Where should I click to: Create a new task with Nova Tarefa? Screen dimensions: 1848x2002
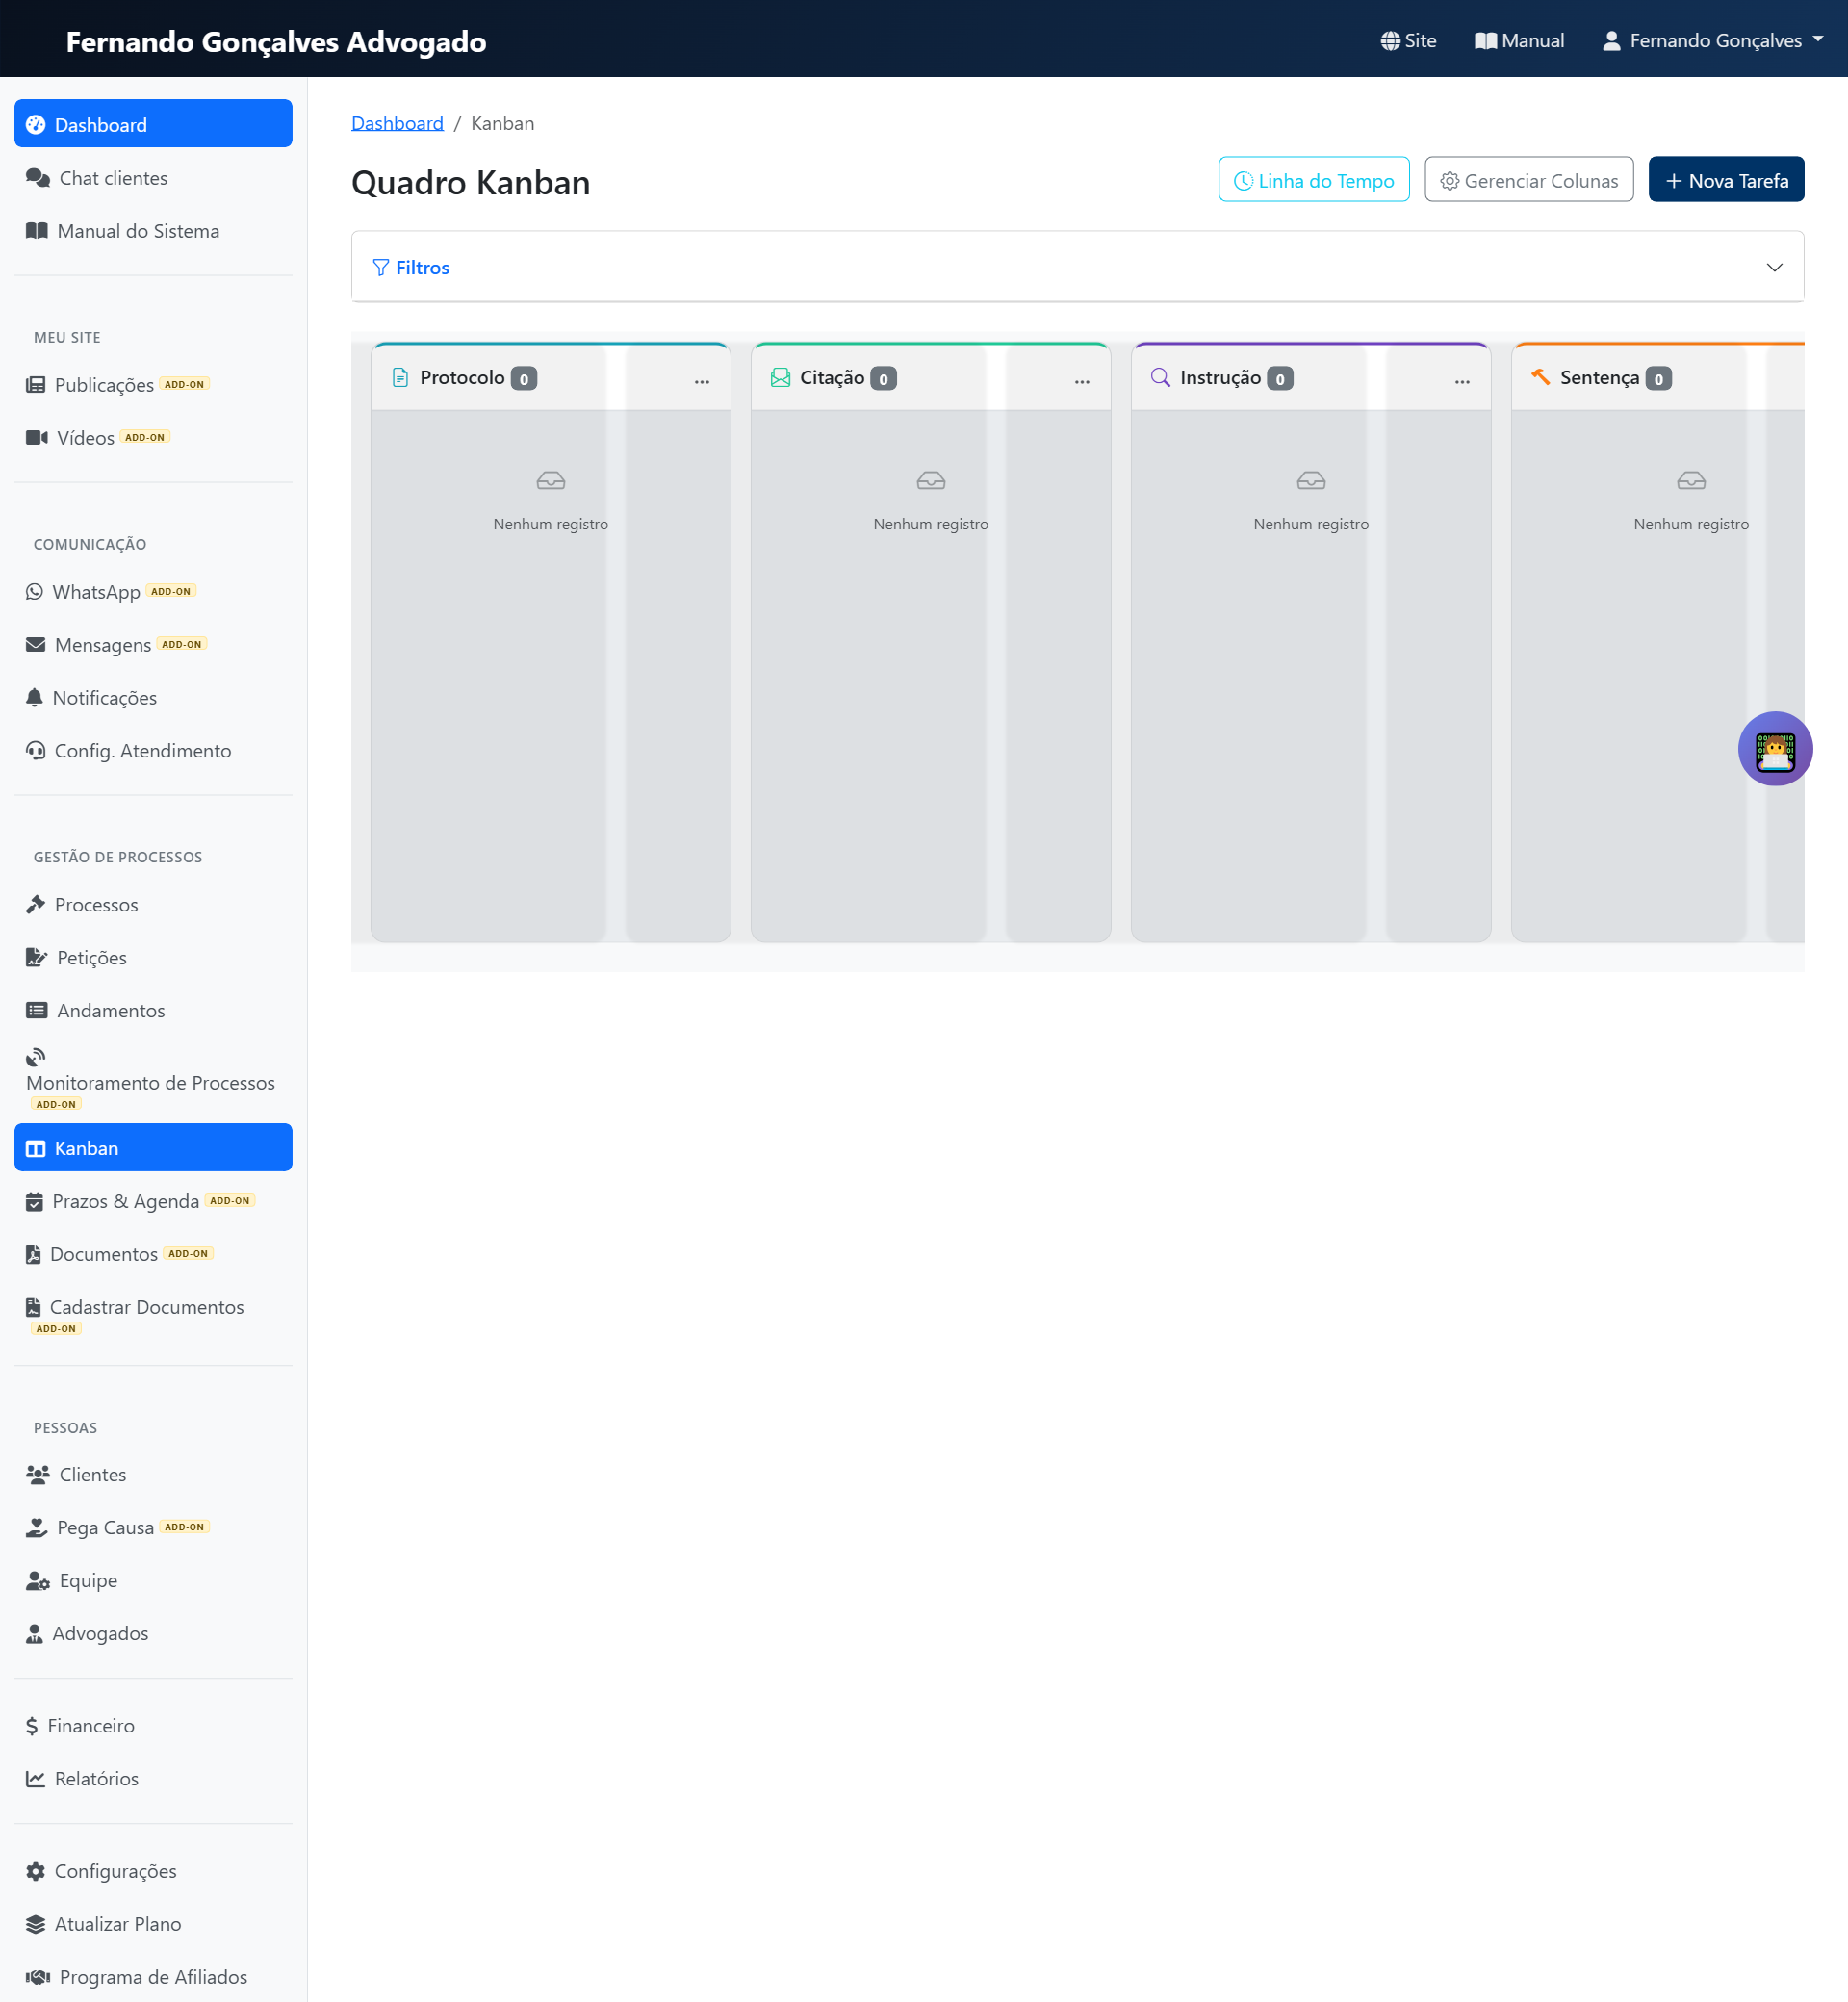tap(1726, 180)
